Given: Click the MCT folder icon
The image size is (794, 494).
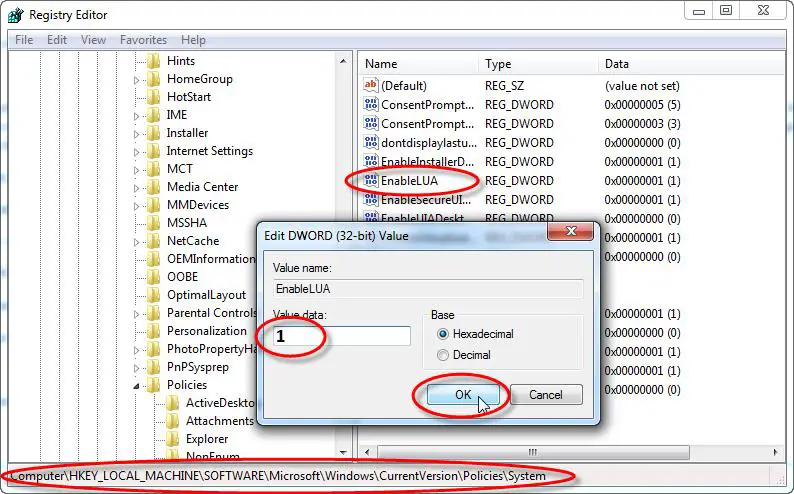Looking at the screenshot, I should [x=153, y=169].
